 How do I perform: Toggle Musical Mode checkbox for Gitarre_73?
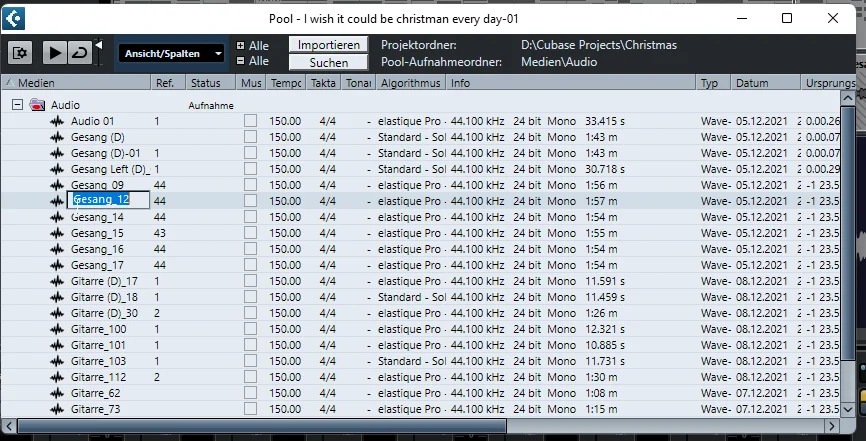point(251,409)
